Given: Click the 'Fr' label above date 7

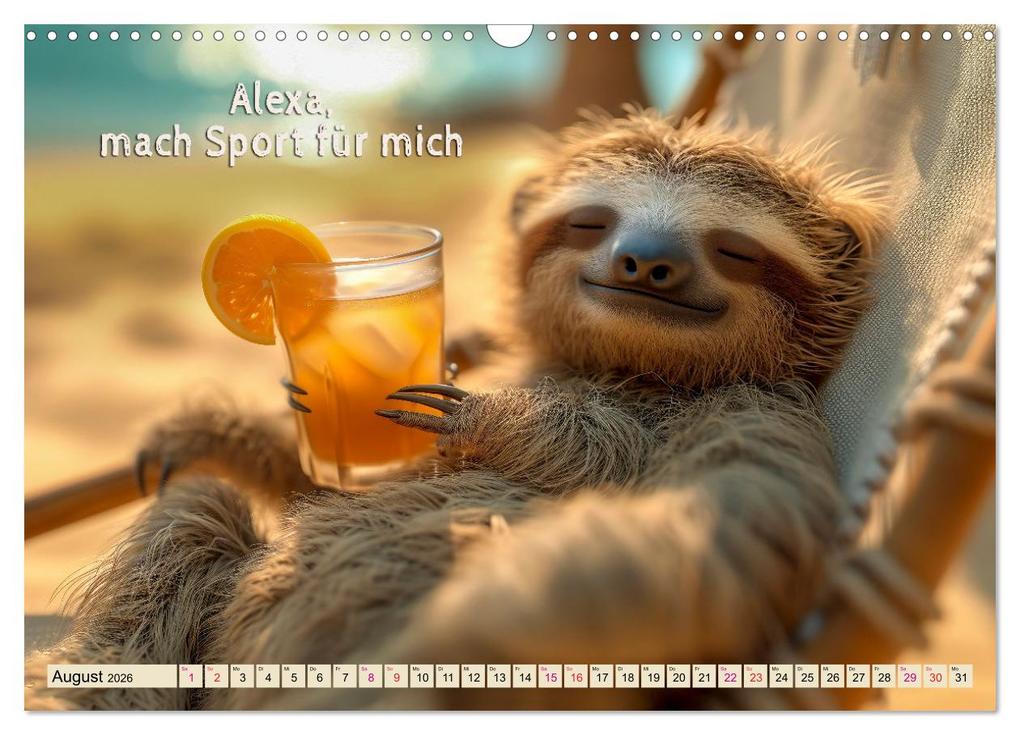Looking at the screenshot, I should [x=336, y=667].
